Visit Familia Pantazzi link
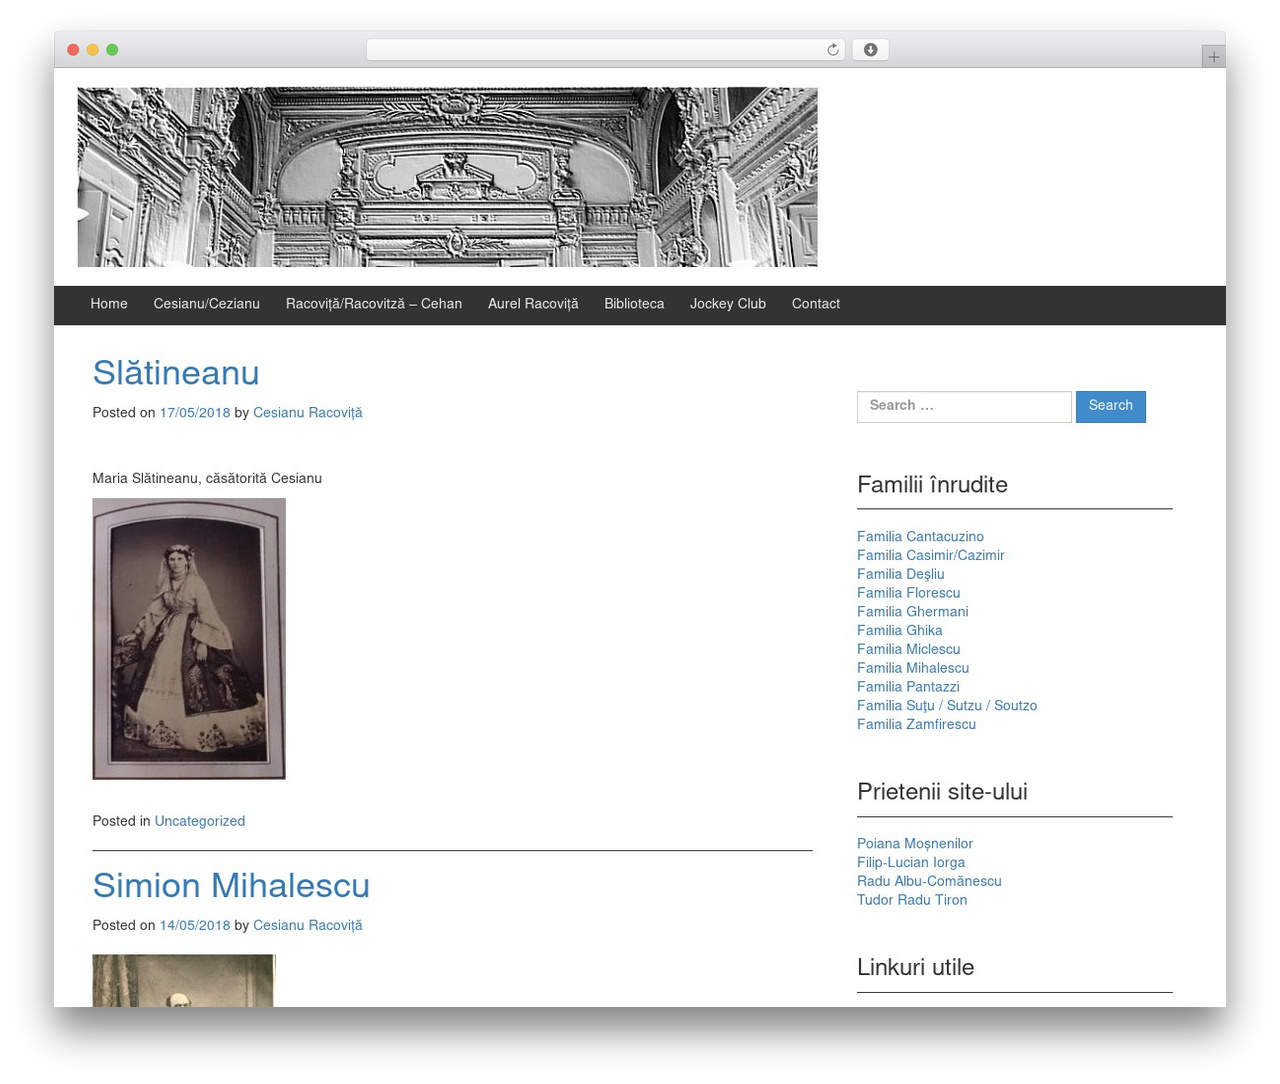 point(908,688)
